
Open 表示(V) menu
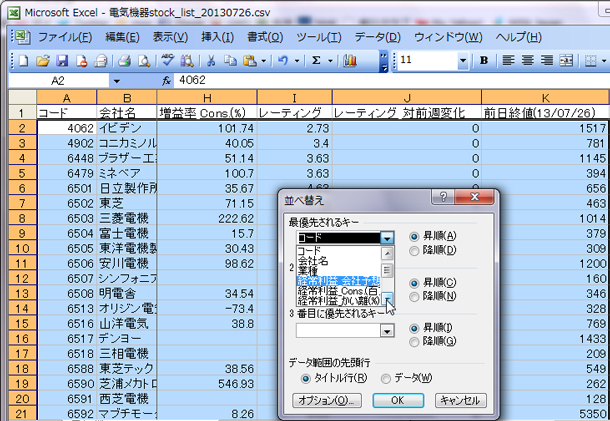click(x=170, y=37)
